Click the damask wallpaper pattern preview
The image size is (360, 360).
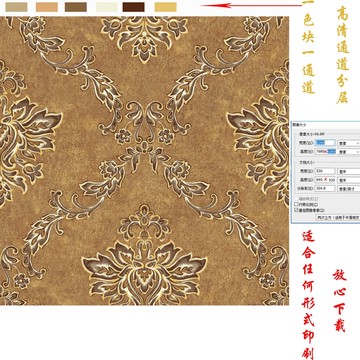144,161
